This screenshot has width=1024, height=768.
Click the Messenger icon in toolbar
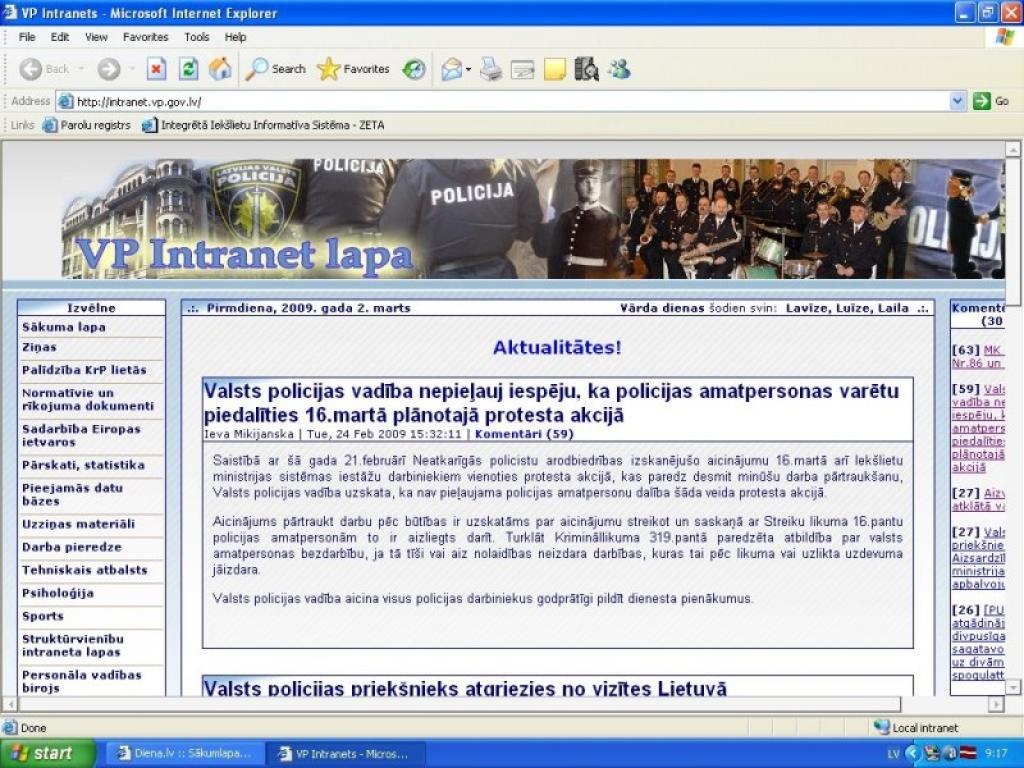619,69
